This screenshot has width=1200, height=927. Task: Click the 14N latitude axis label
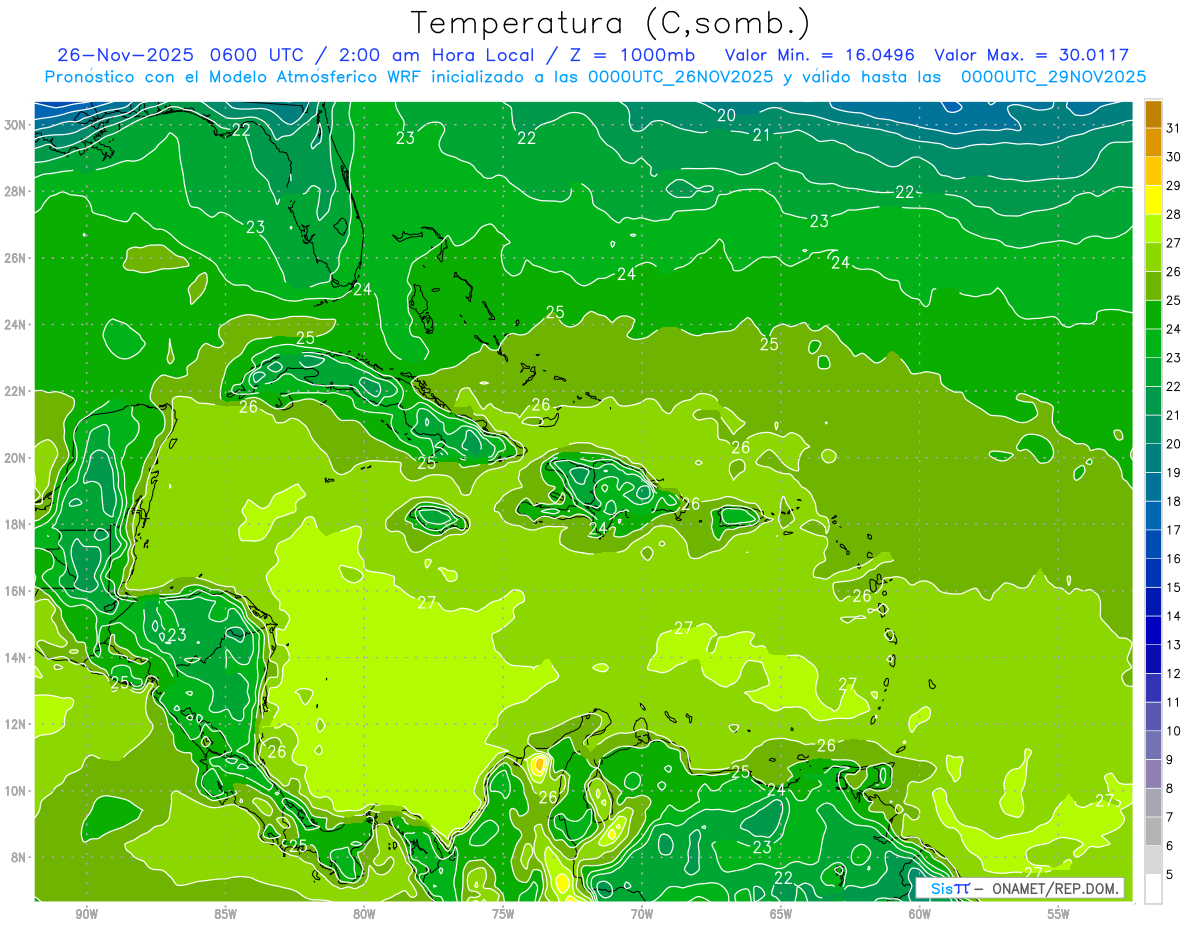tap(16, 657)
